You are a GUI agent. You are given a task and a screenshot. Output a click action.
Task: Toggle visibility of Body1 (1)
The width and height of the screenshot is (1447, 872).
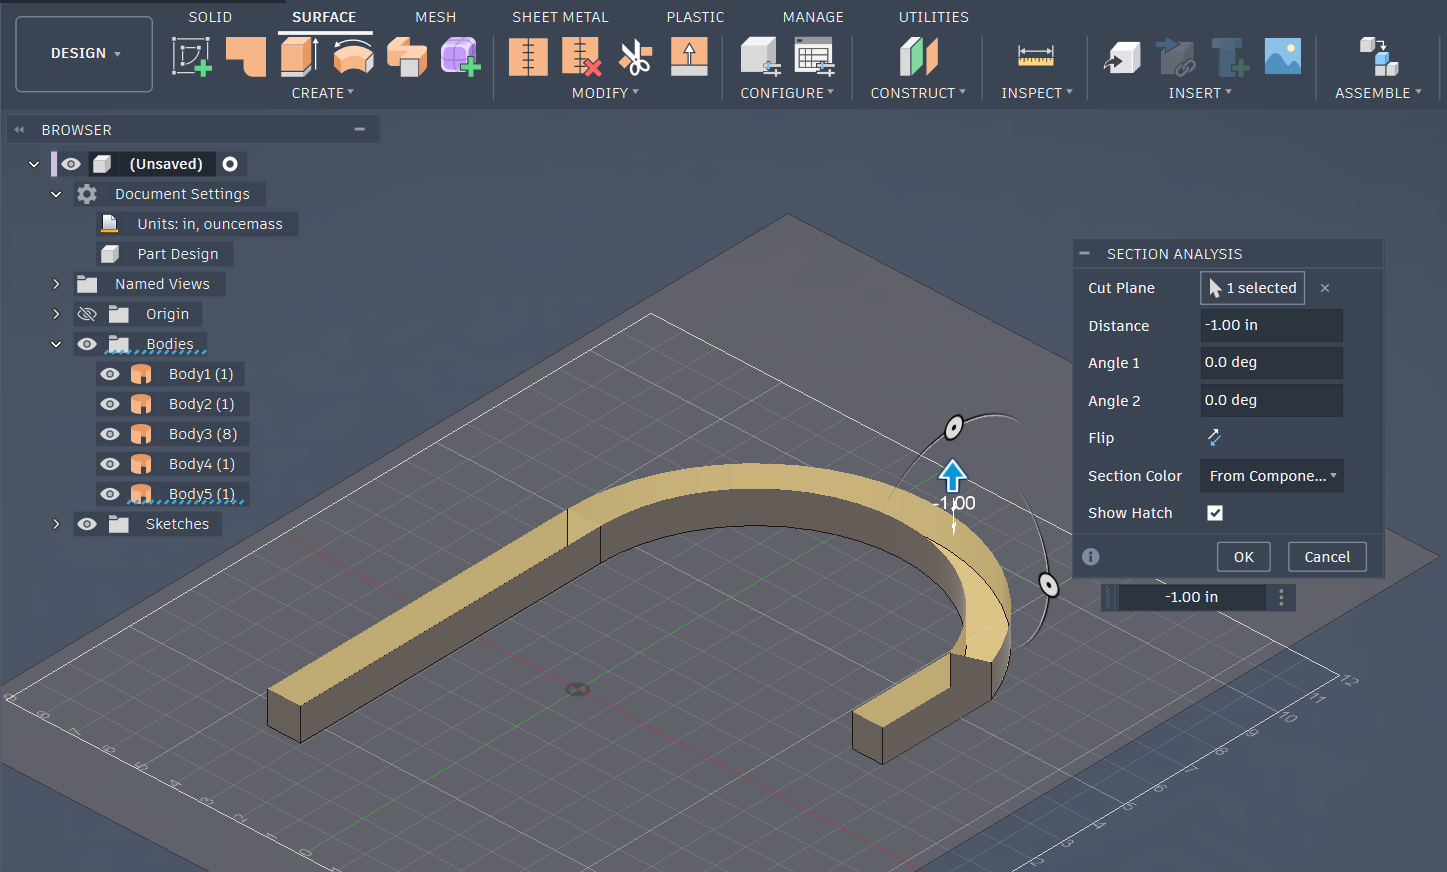coord(110,374)
